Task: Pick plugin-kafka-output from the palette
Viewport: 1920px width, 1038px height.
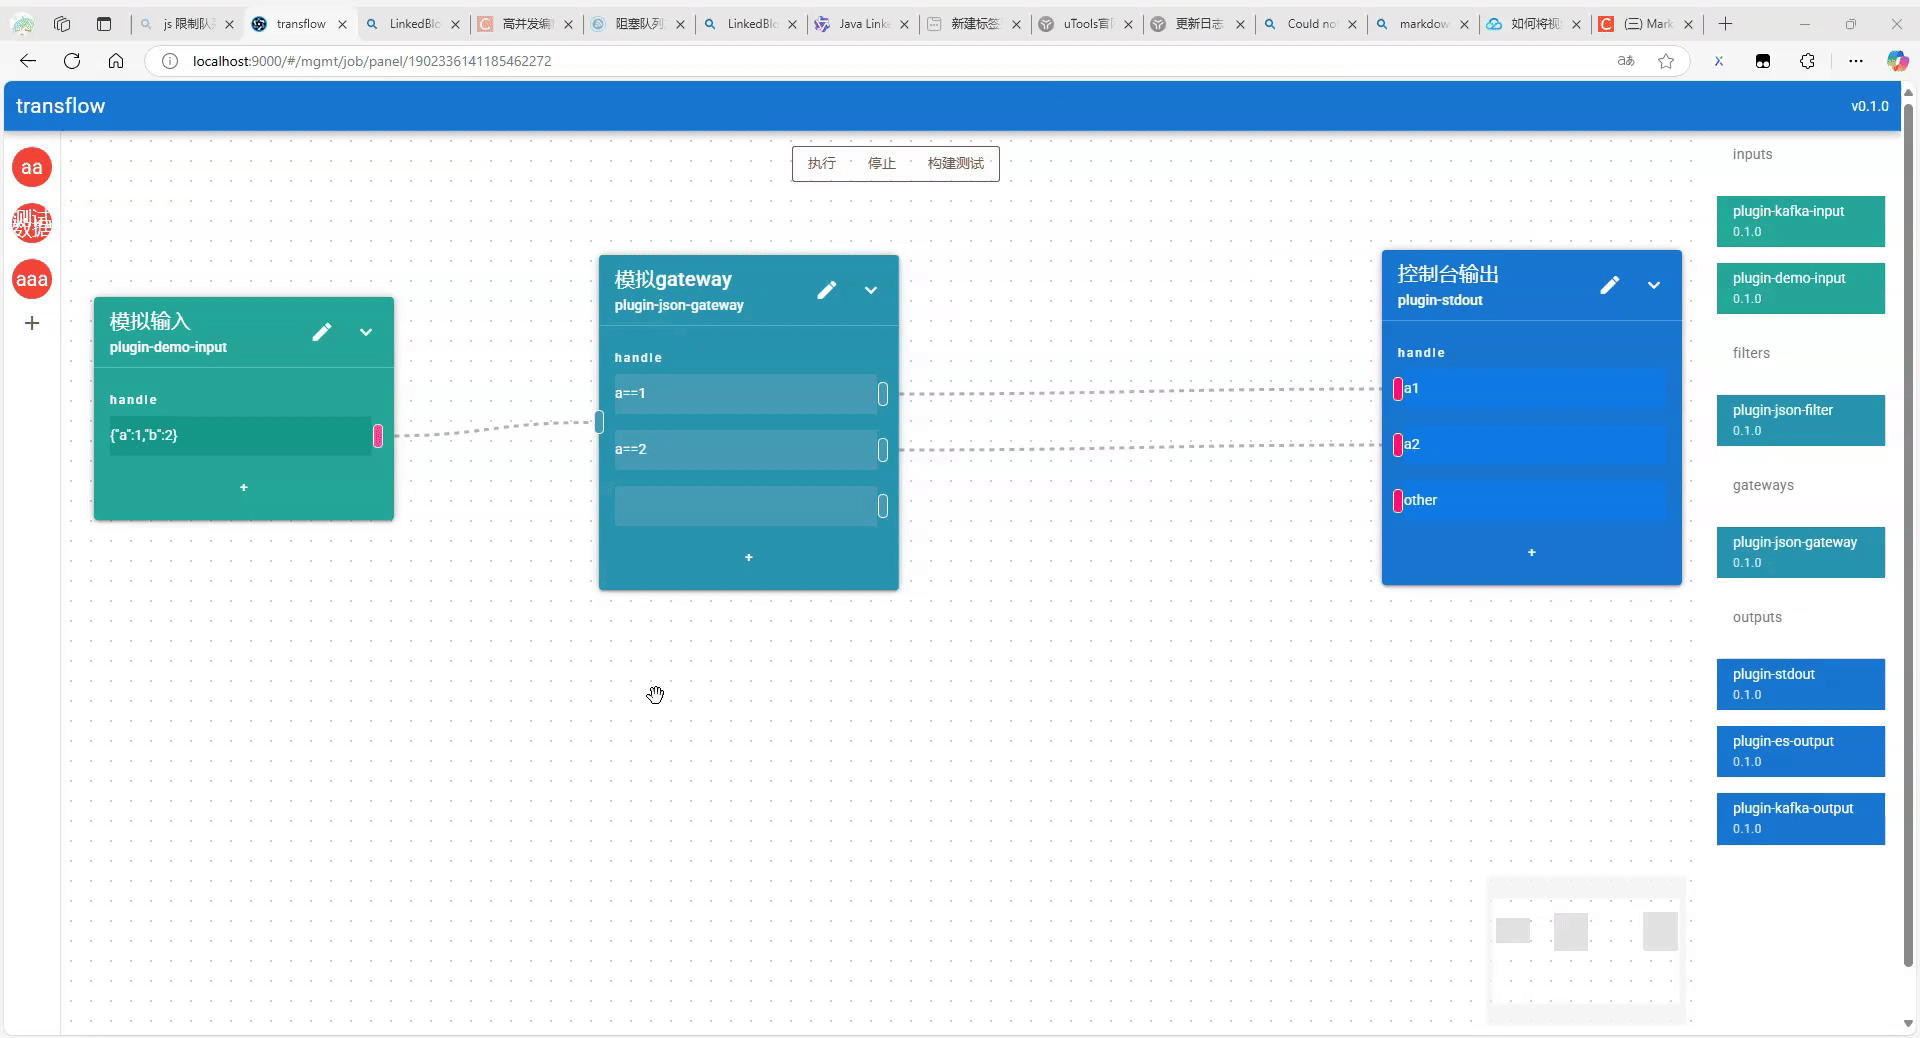Action: (1800, 818)
